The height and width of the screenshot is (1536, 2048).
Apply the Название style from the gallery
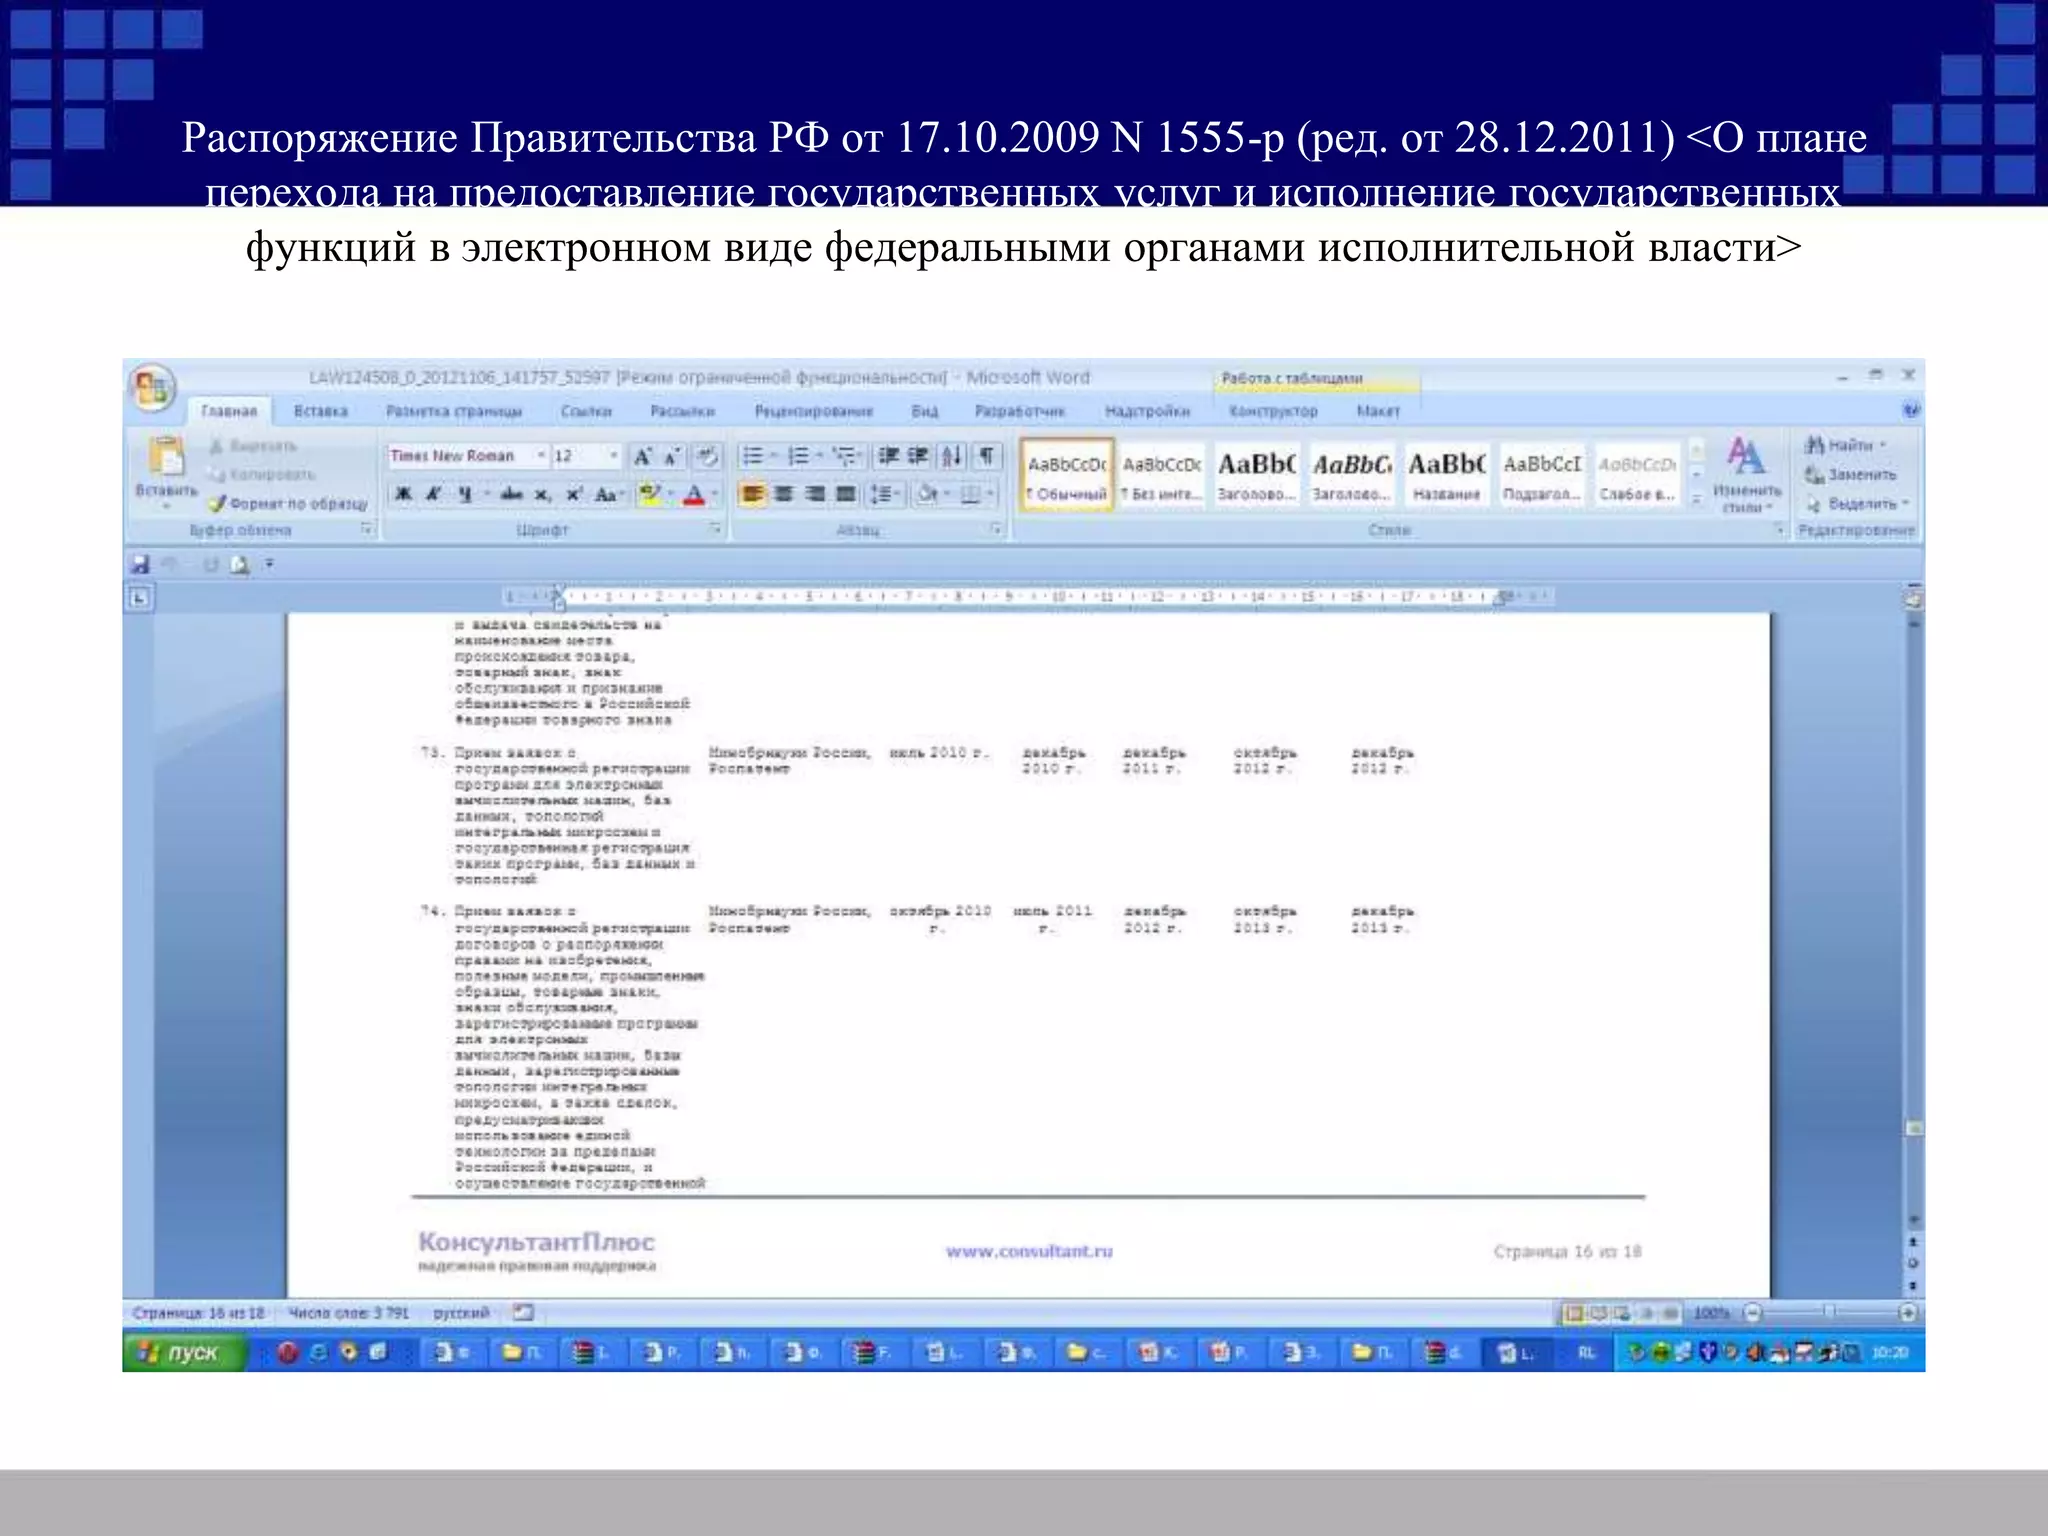tap(1446, 476)
